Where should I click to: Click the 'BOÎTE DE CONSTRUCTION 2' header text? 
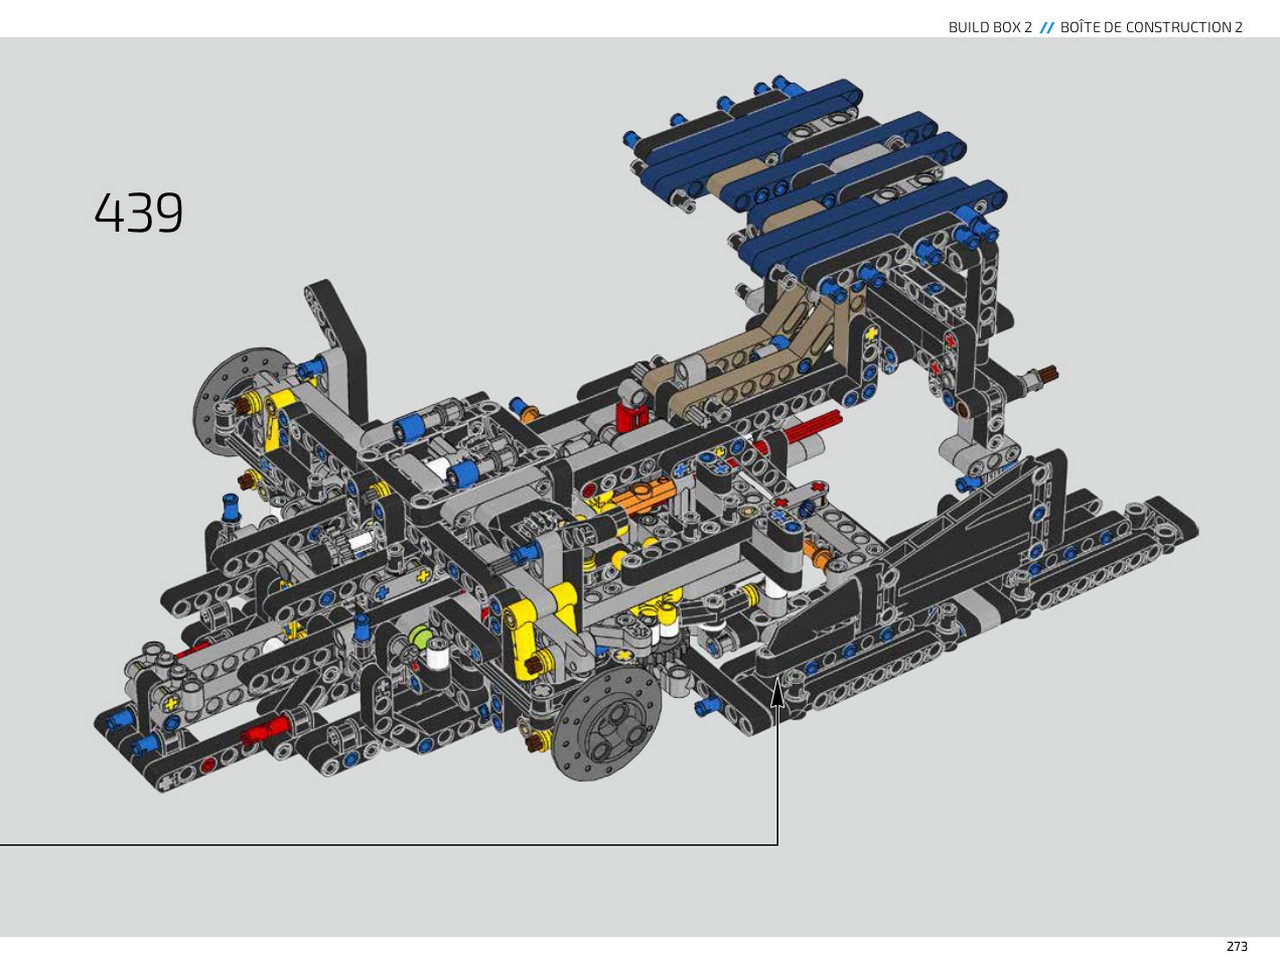[1151, 27]
